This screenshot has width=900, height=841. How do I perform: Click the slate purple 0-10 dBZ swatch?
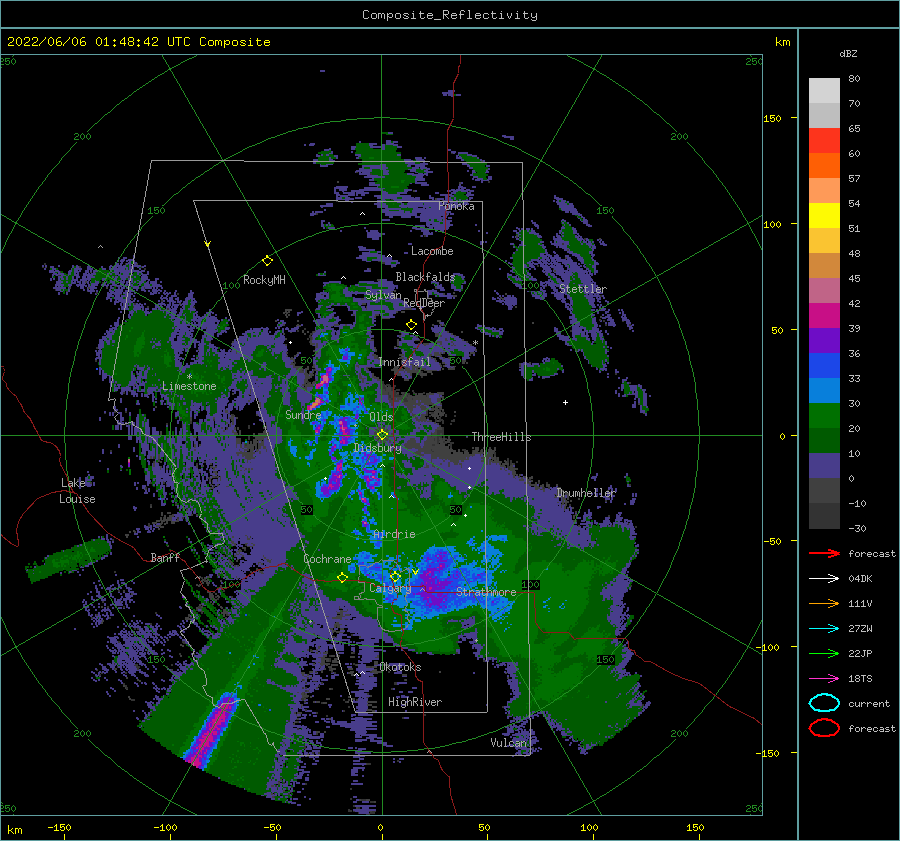[824, 466]
